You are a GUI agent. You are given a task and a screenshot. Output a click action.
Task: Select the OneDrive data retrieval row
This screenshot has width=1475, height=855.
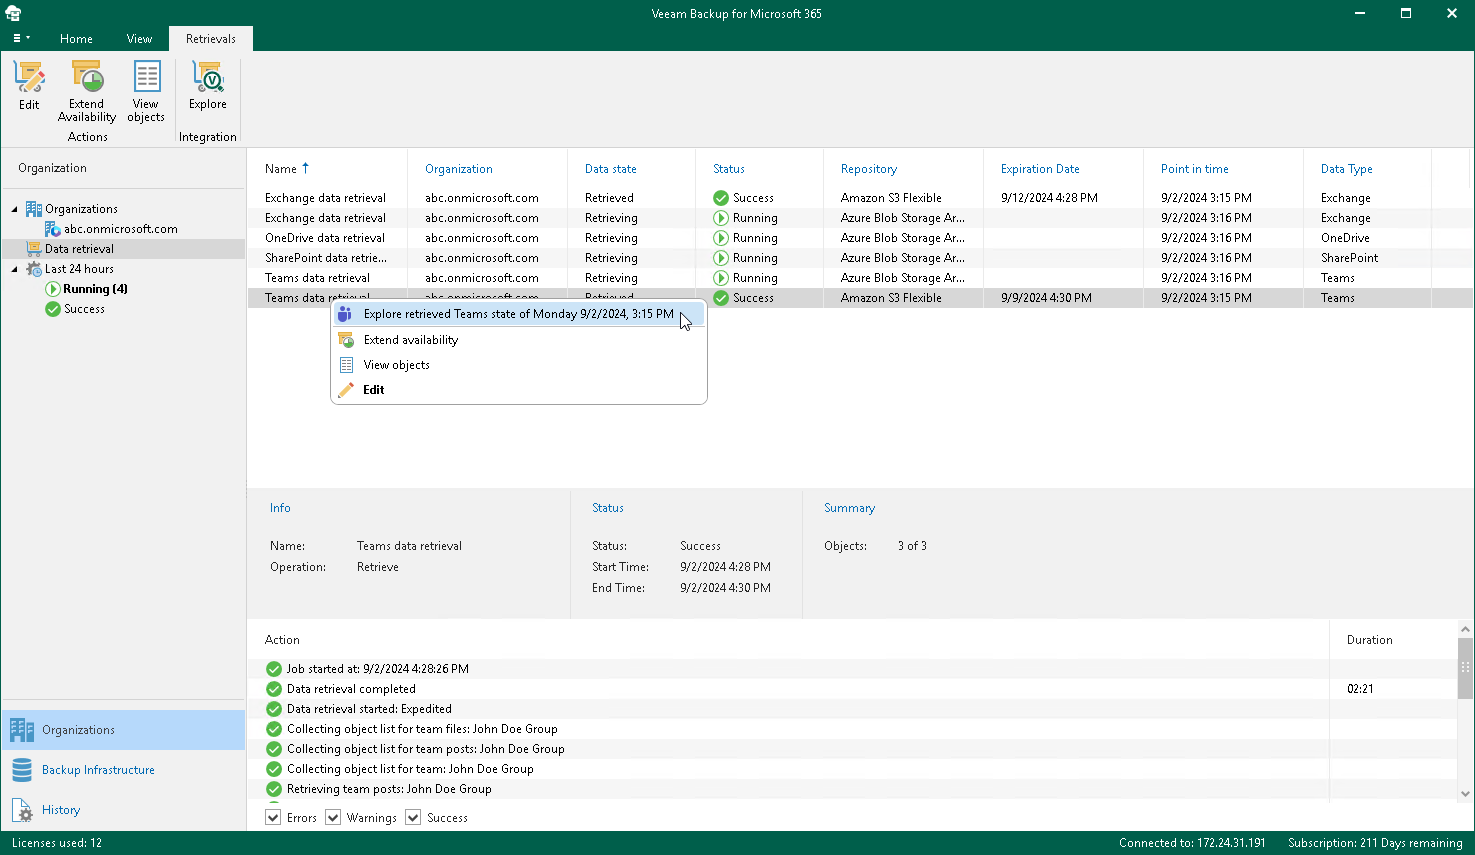point(860,238)
